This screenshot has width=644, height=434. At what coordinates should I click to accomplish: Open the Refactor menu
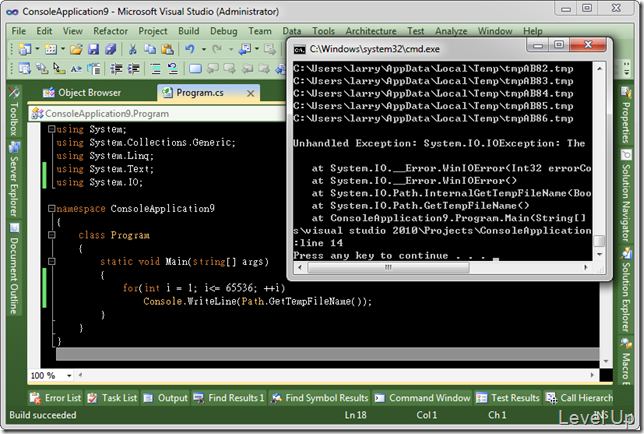pyautogui.click(x=110, y=31)
